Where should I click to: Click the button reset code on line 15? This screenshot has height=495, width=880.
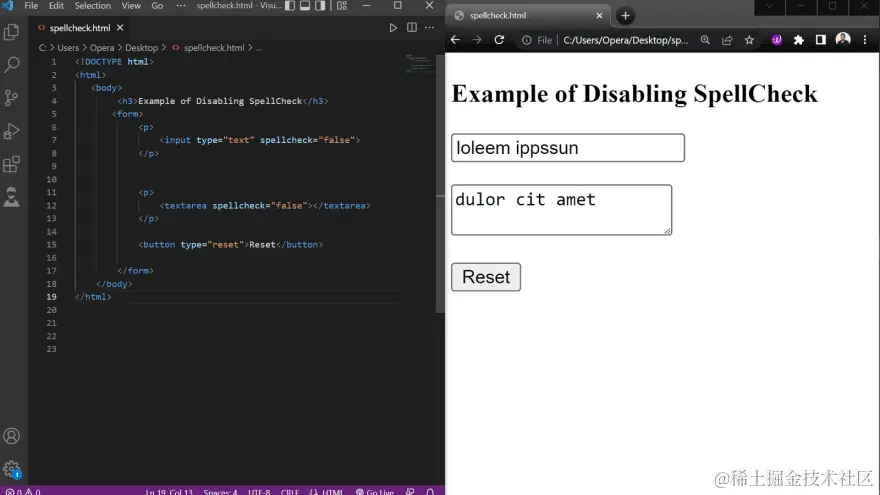pos(231,245)
